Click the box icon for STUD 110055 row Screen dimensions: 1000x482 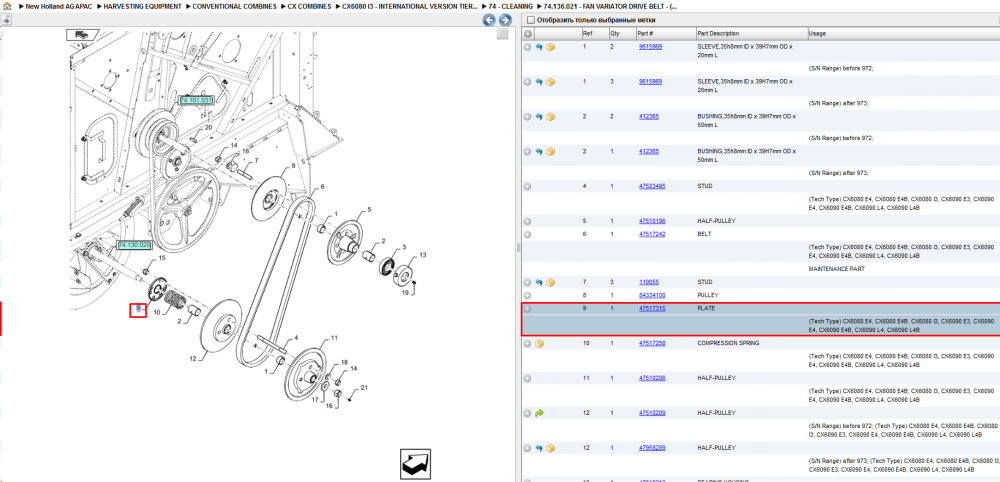click(x=550, y=282)
